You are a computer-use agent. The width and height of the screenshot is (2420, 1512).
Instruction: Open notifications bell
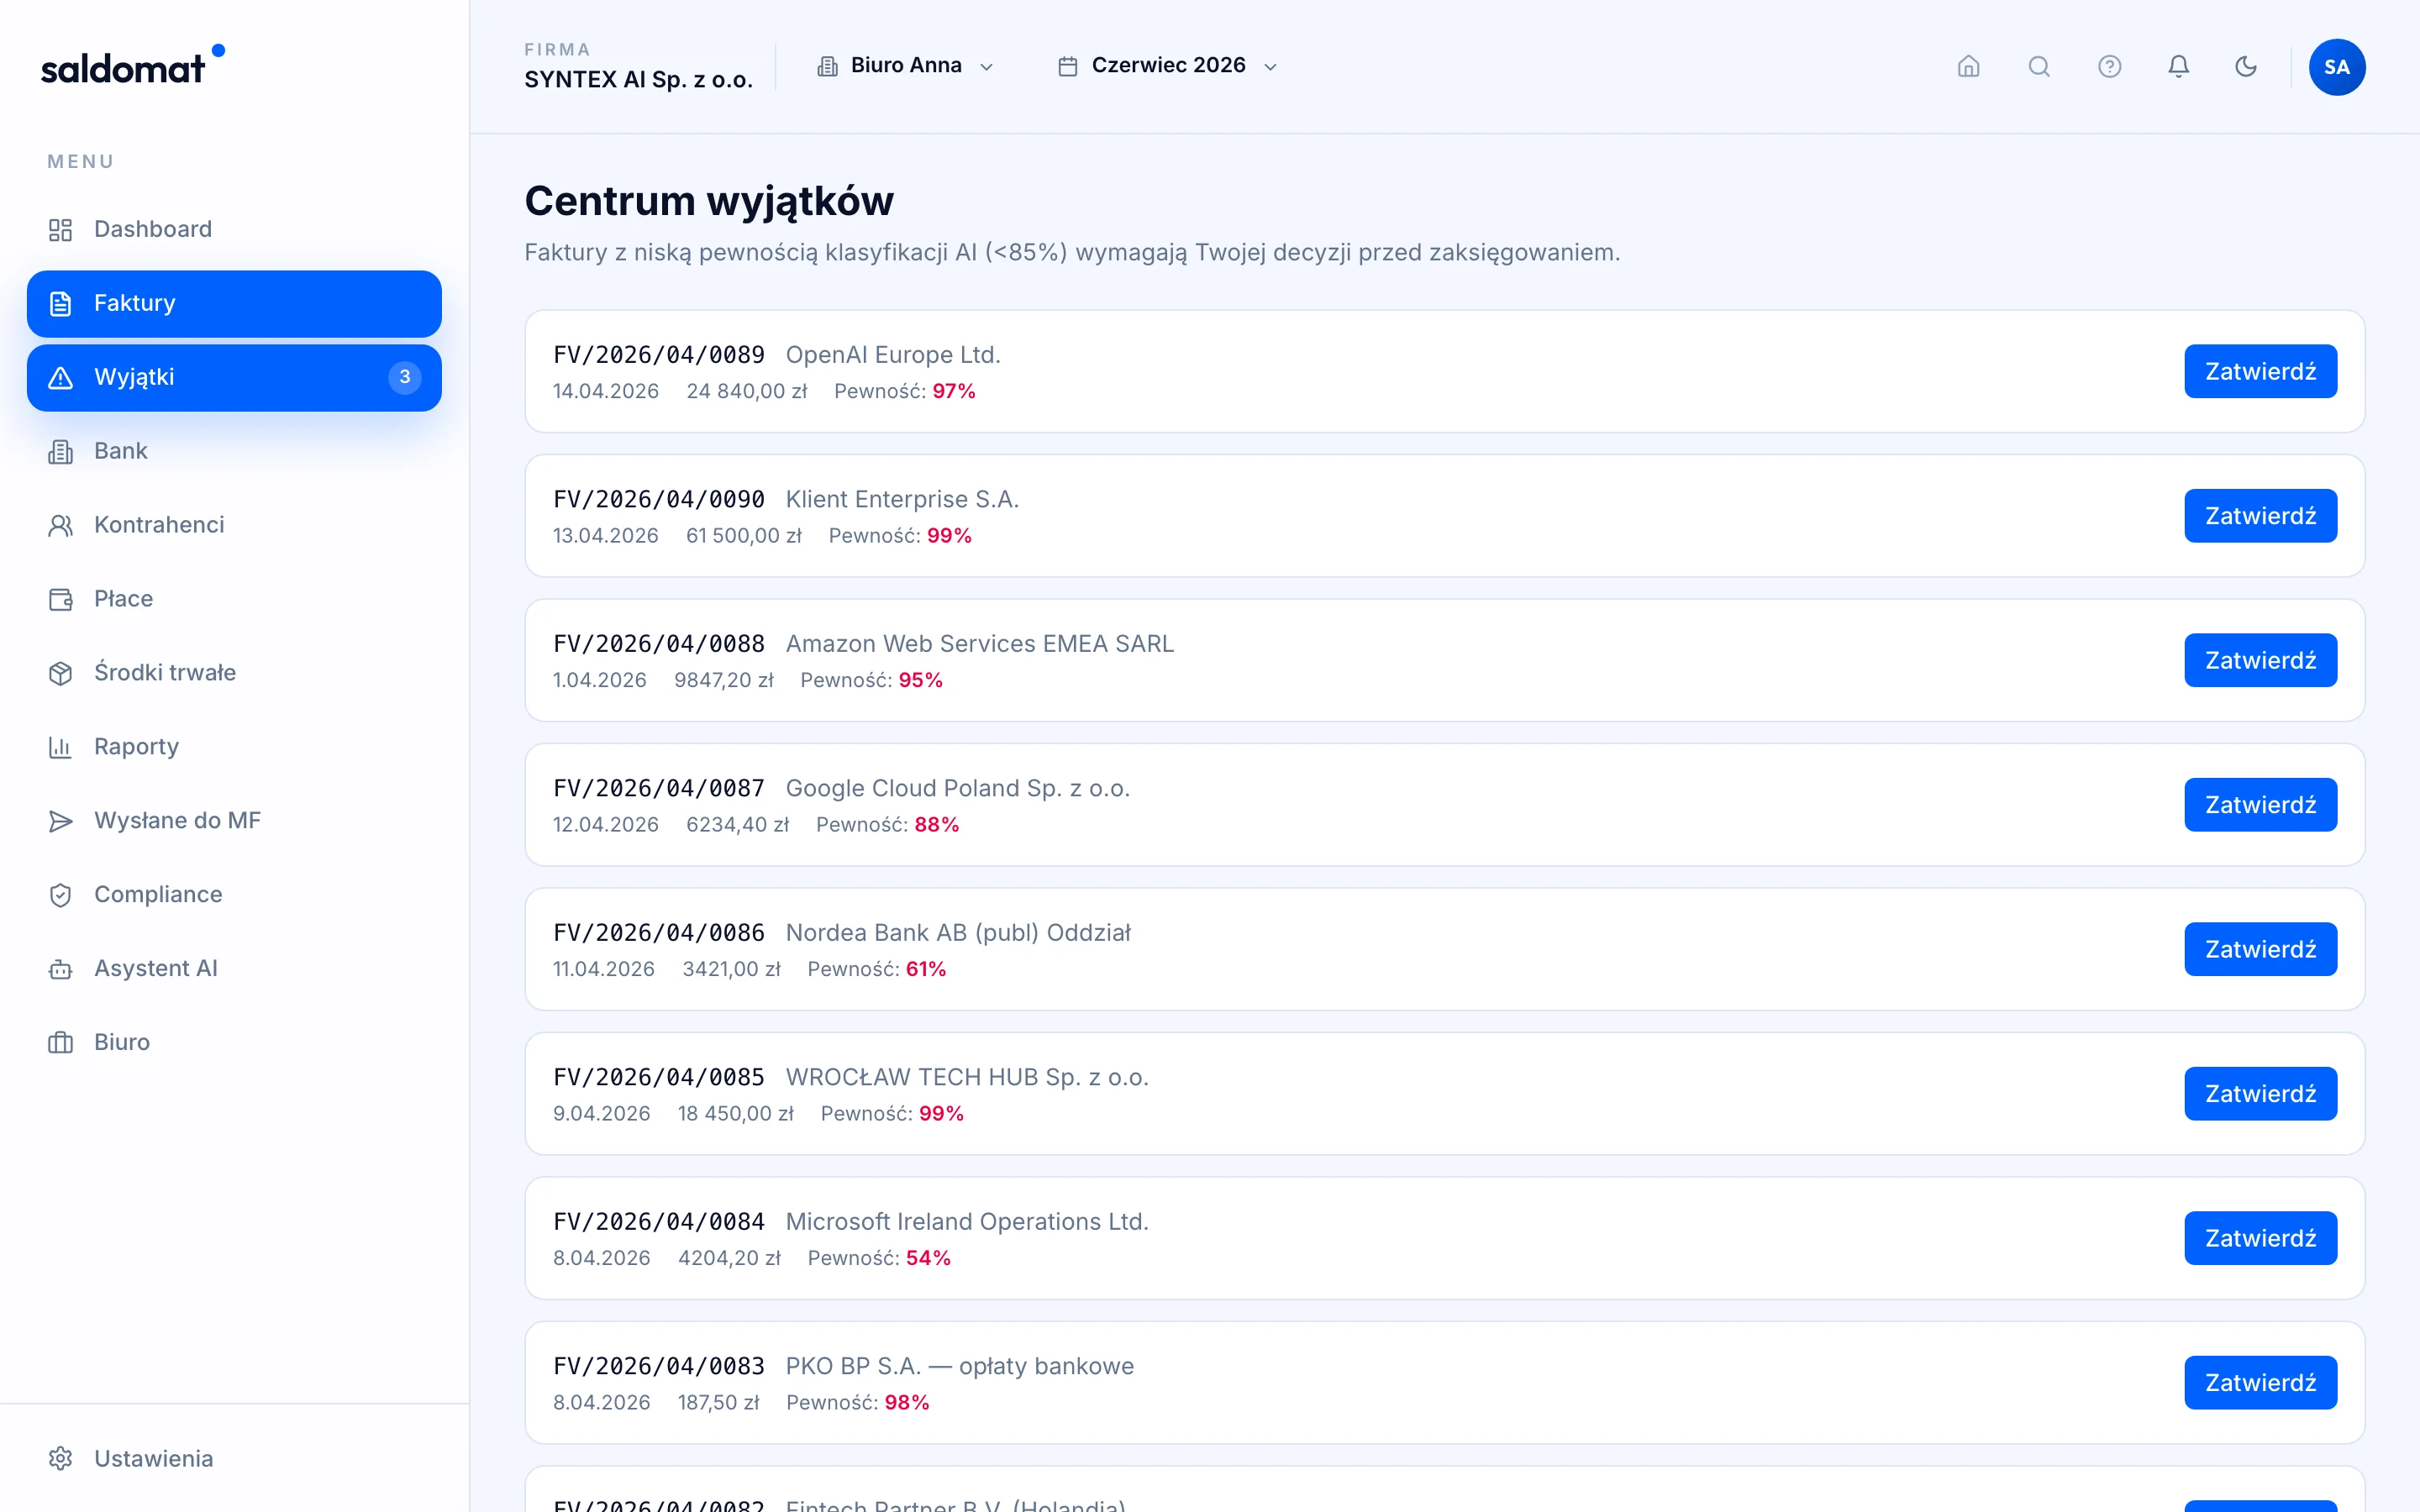(2178, 67)
